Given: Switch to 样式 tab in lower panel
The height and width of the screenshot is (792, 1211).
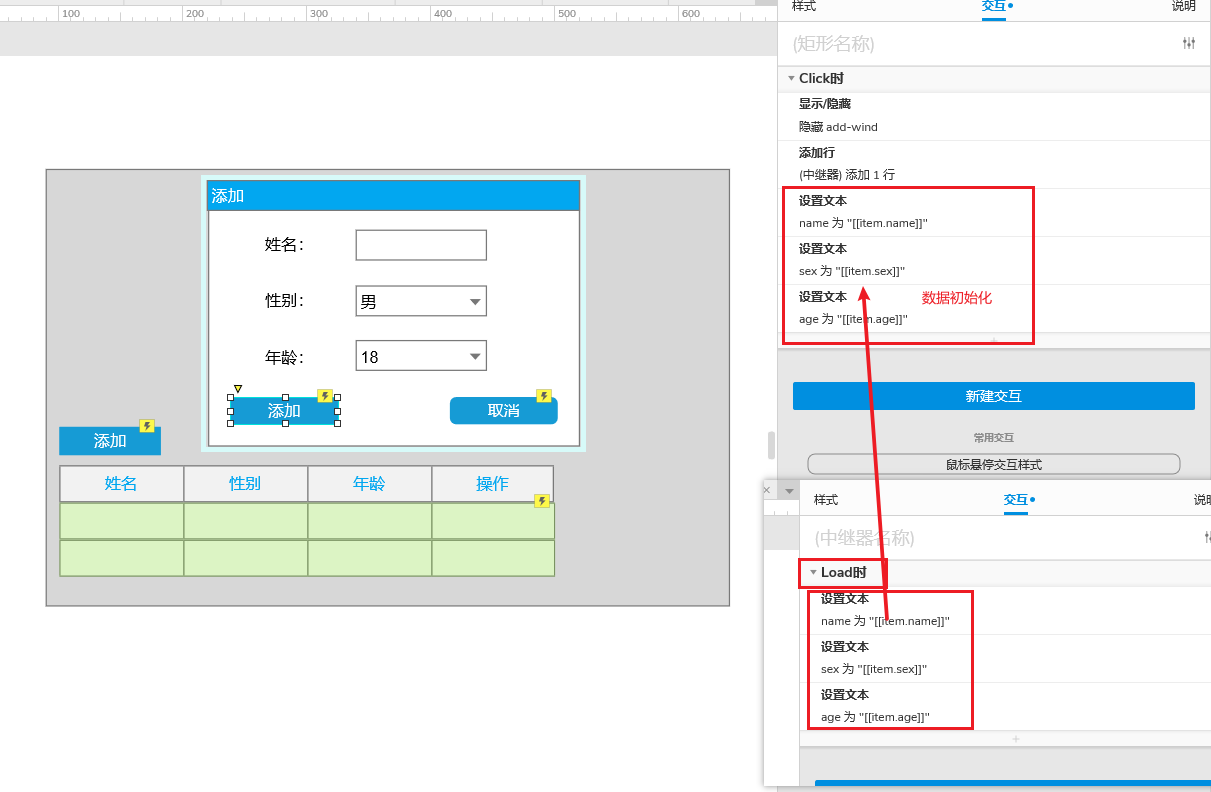Looking at the screenshot, I should (x=826, y=499).
